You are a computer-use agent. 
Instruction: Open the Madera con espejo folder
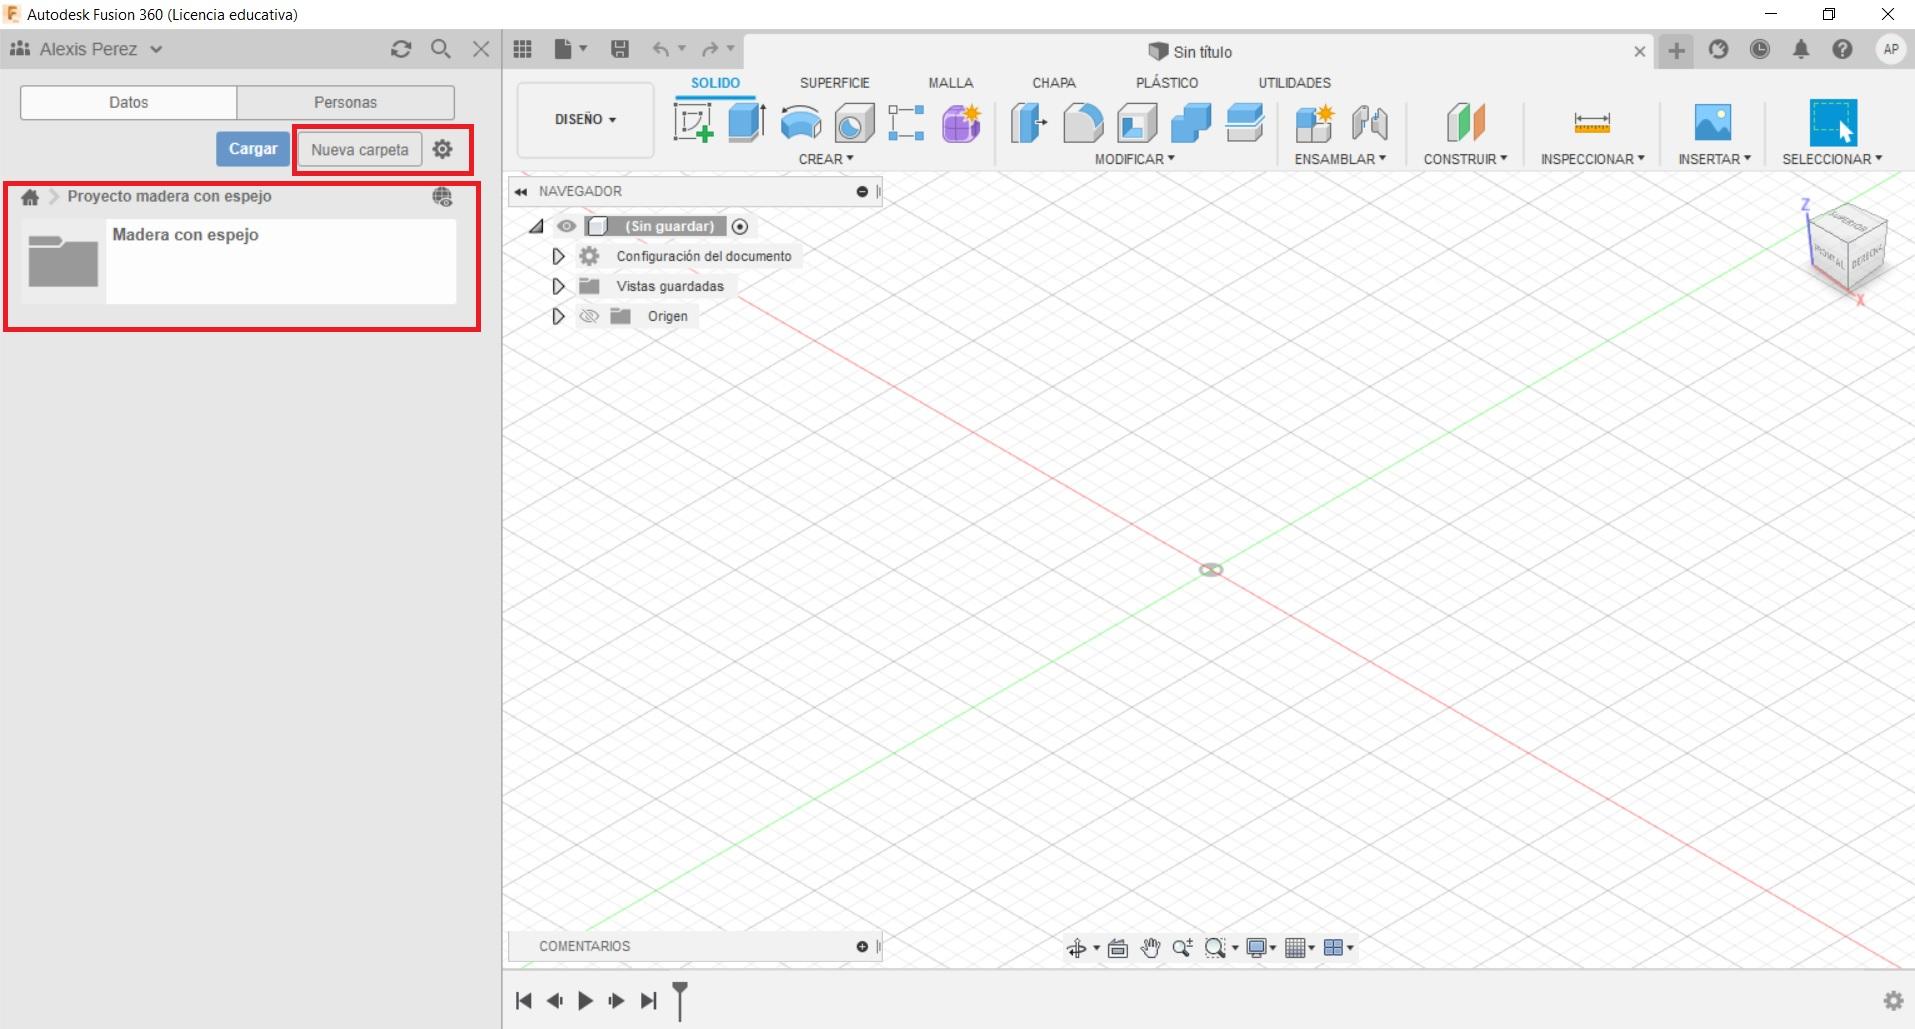tap(239, 261)
